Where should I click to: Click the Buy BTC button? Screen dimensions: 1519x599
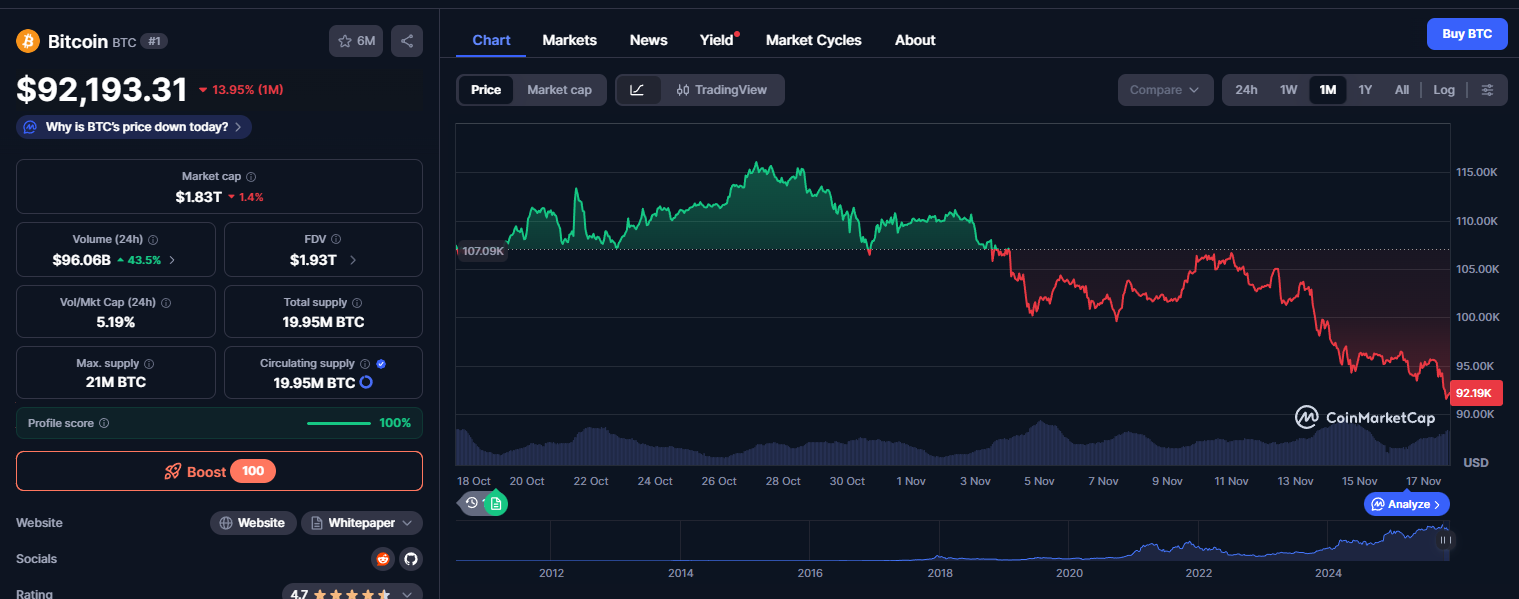coord(1466,34)
